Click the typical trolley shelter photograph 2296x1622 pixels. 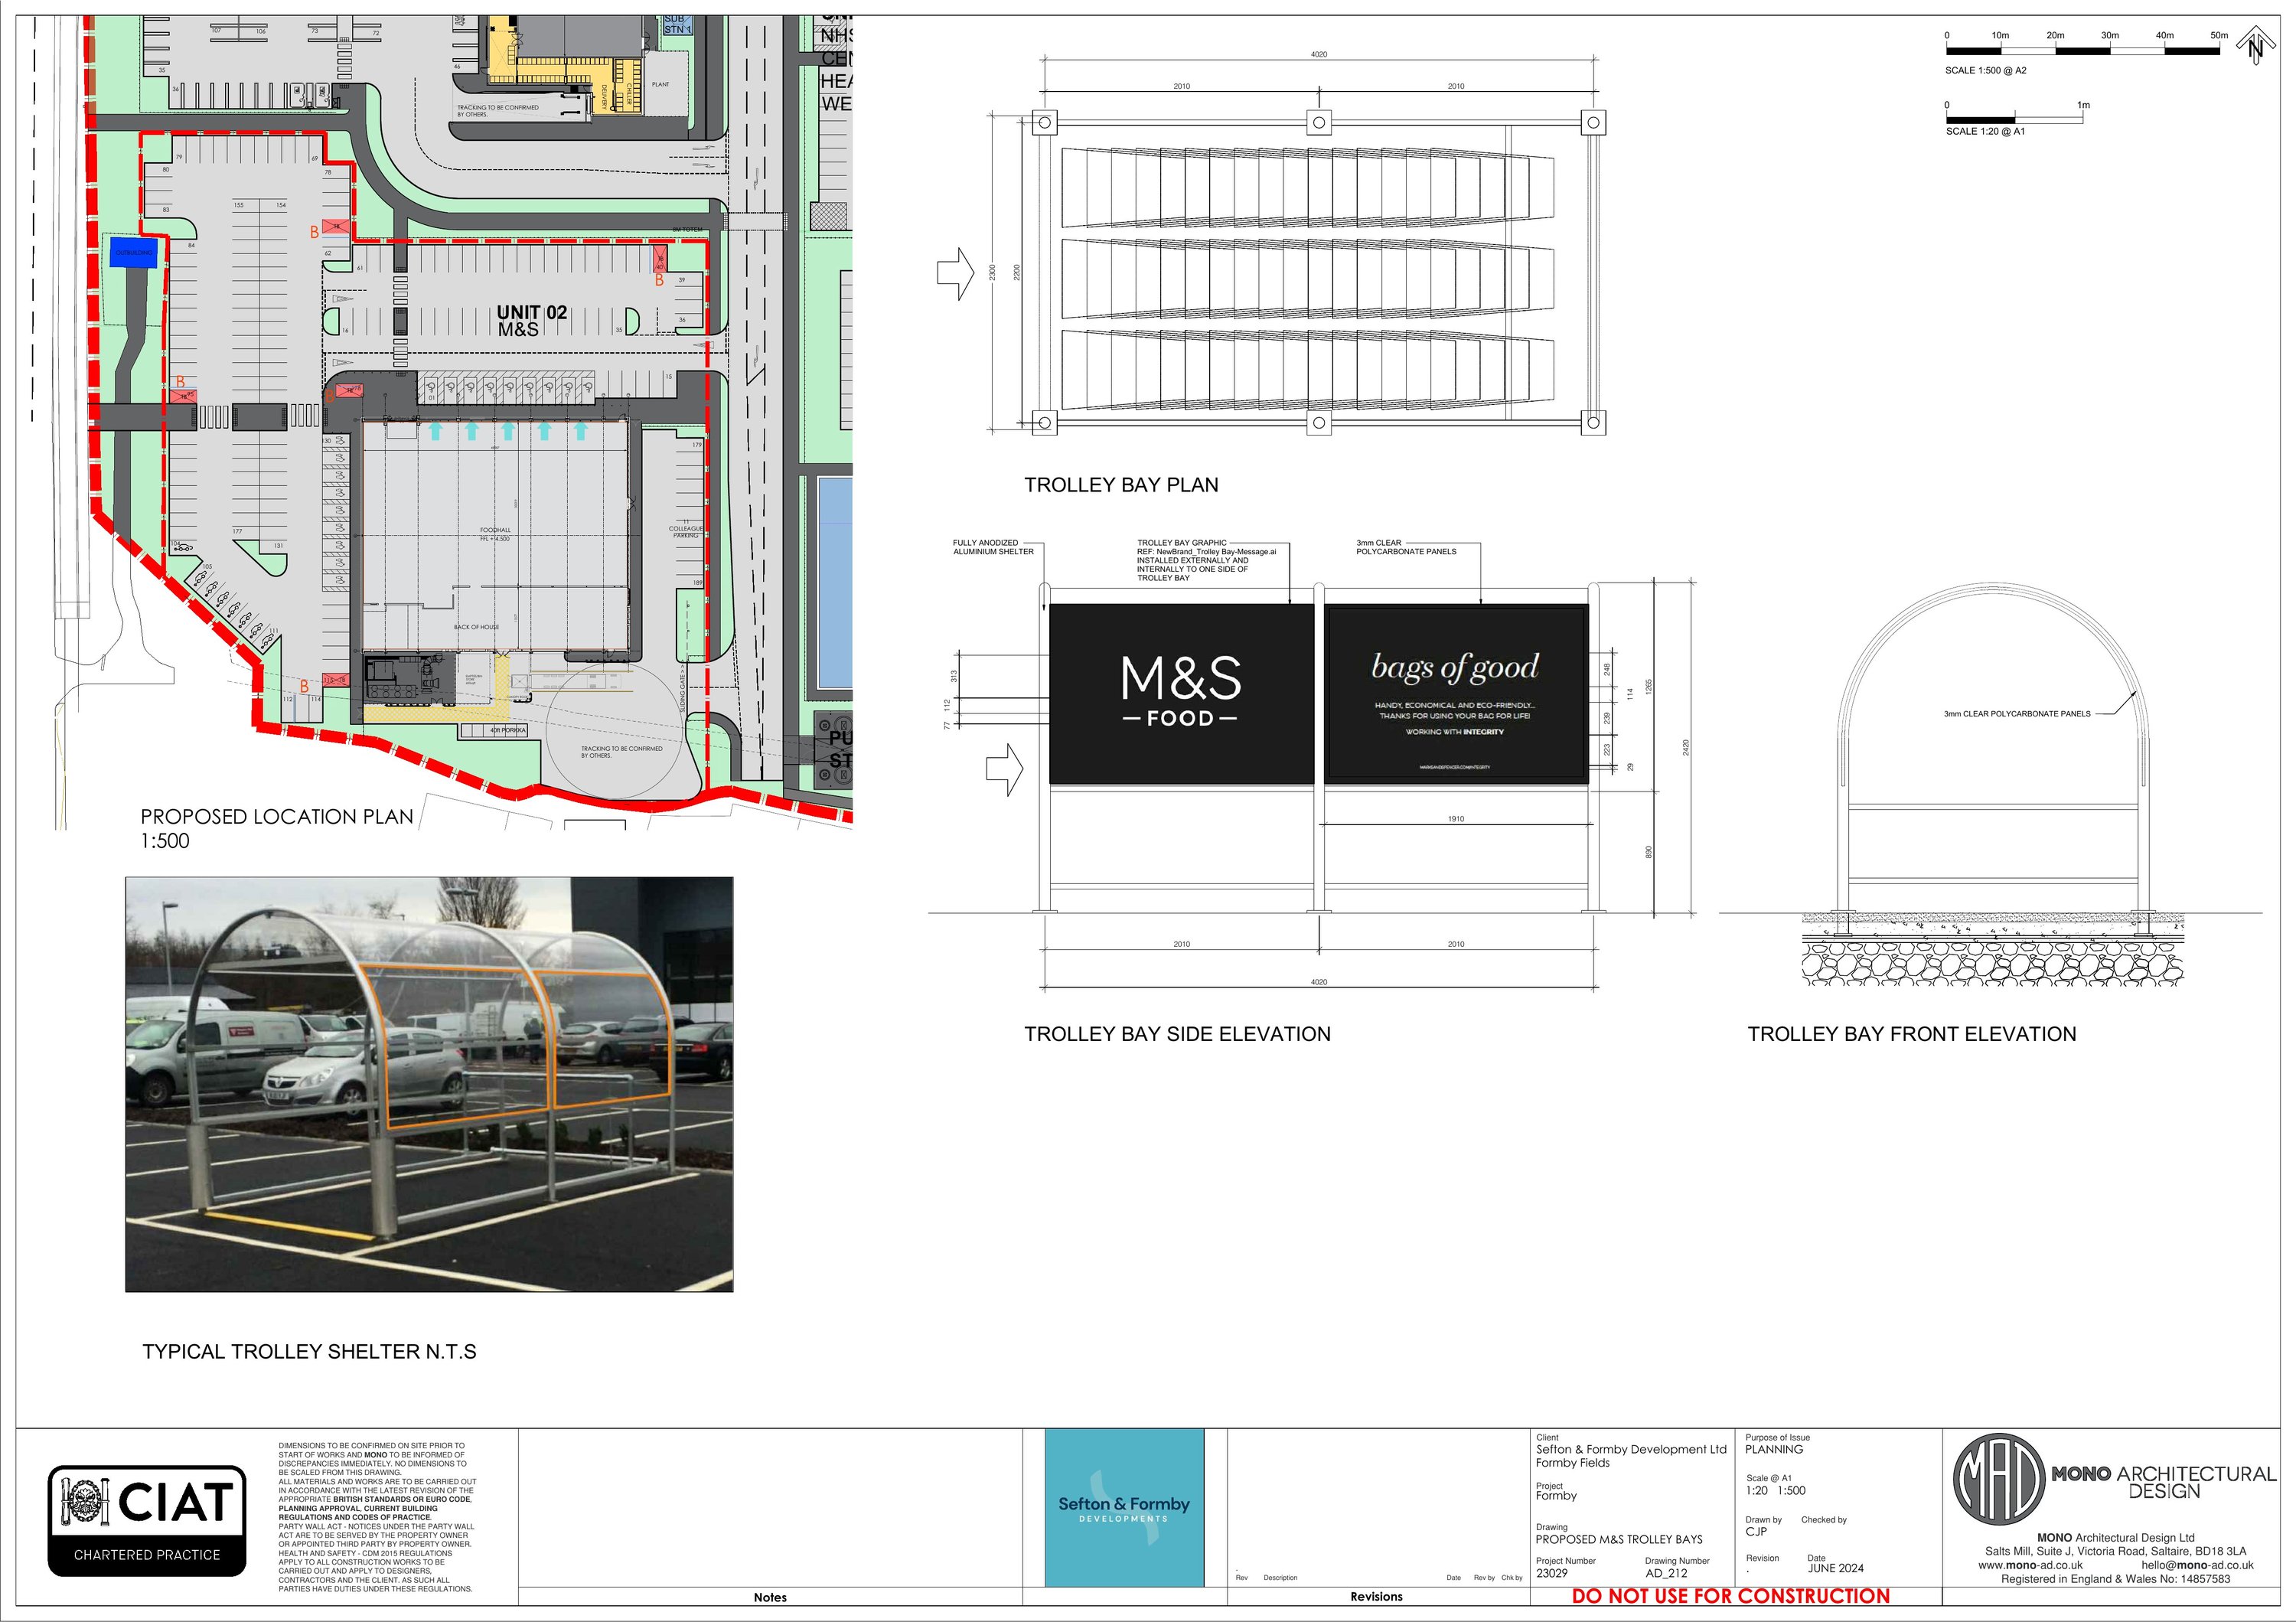point(429,1084)
